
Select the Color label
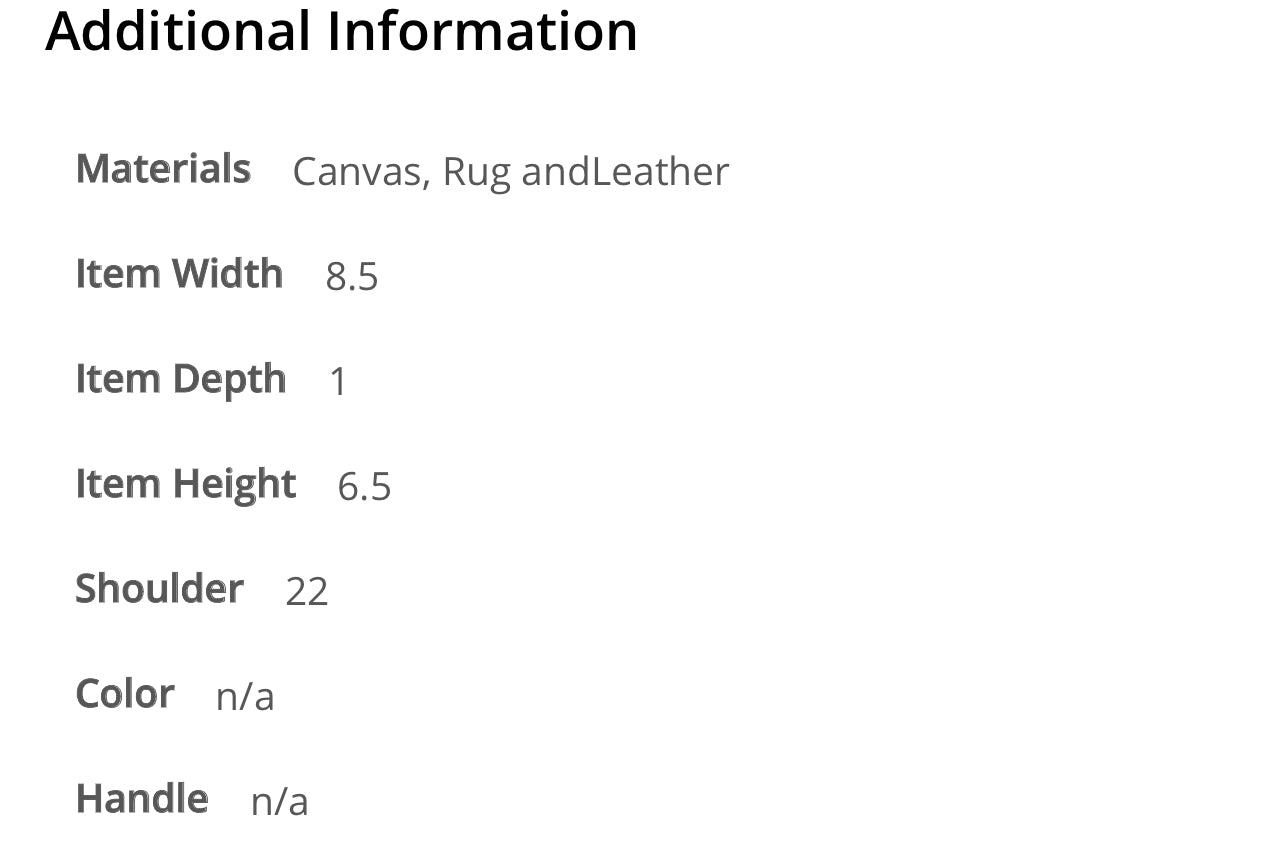pos(125,694)
